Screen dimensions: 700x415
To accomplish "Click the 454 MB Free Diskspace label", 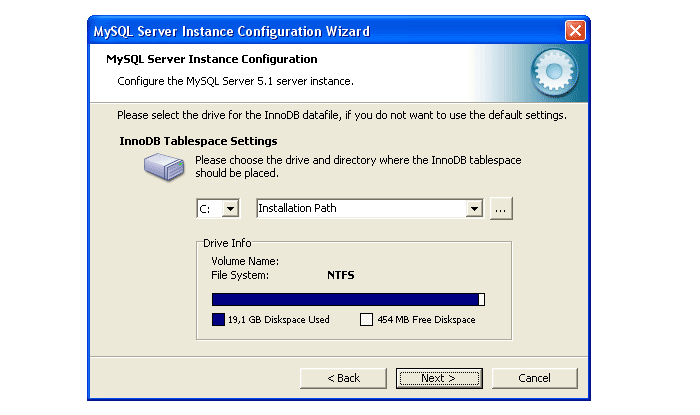I will point(426,320).
